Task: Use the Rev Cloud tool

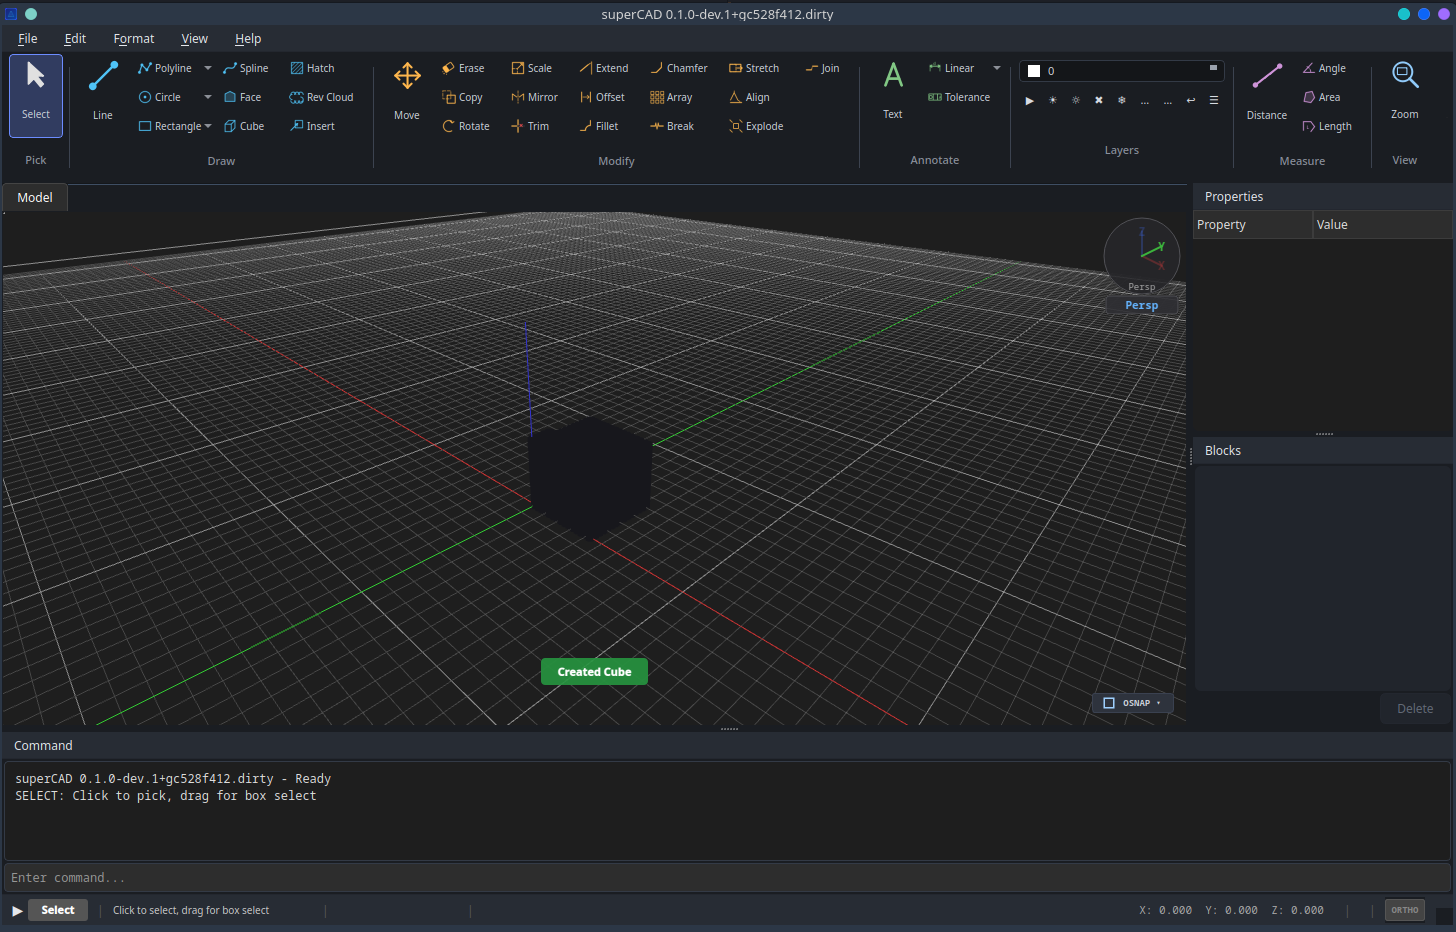Action: pos(322,97)
